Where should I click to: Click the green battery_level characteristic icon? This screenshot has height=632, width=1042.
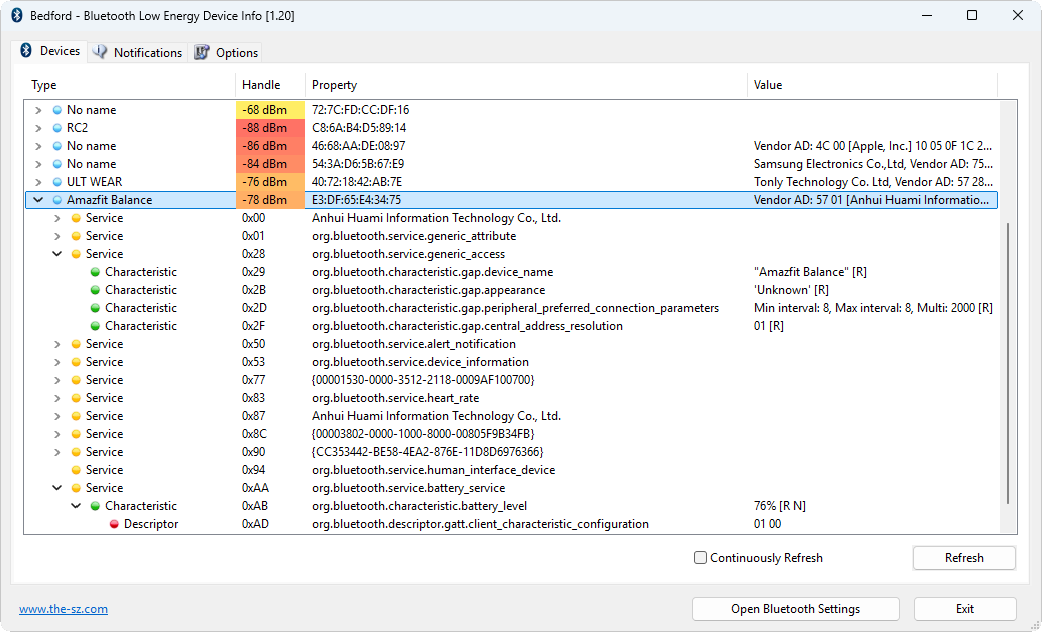tap(95, 506)
